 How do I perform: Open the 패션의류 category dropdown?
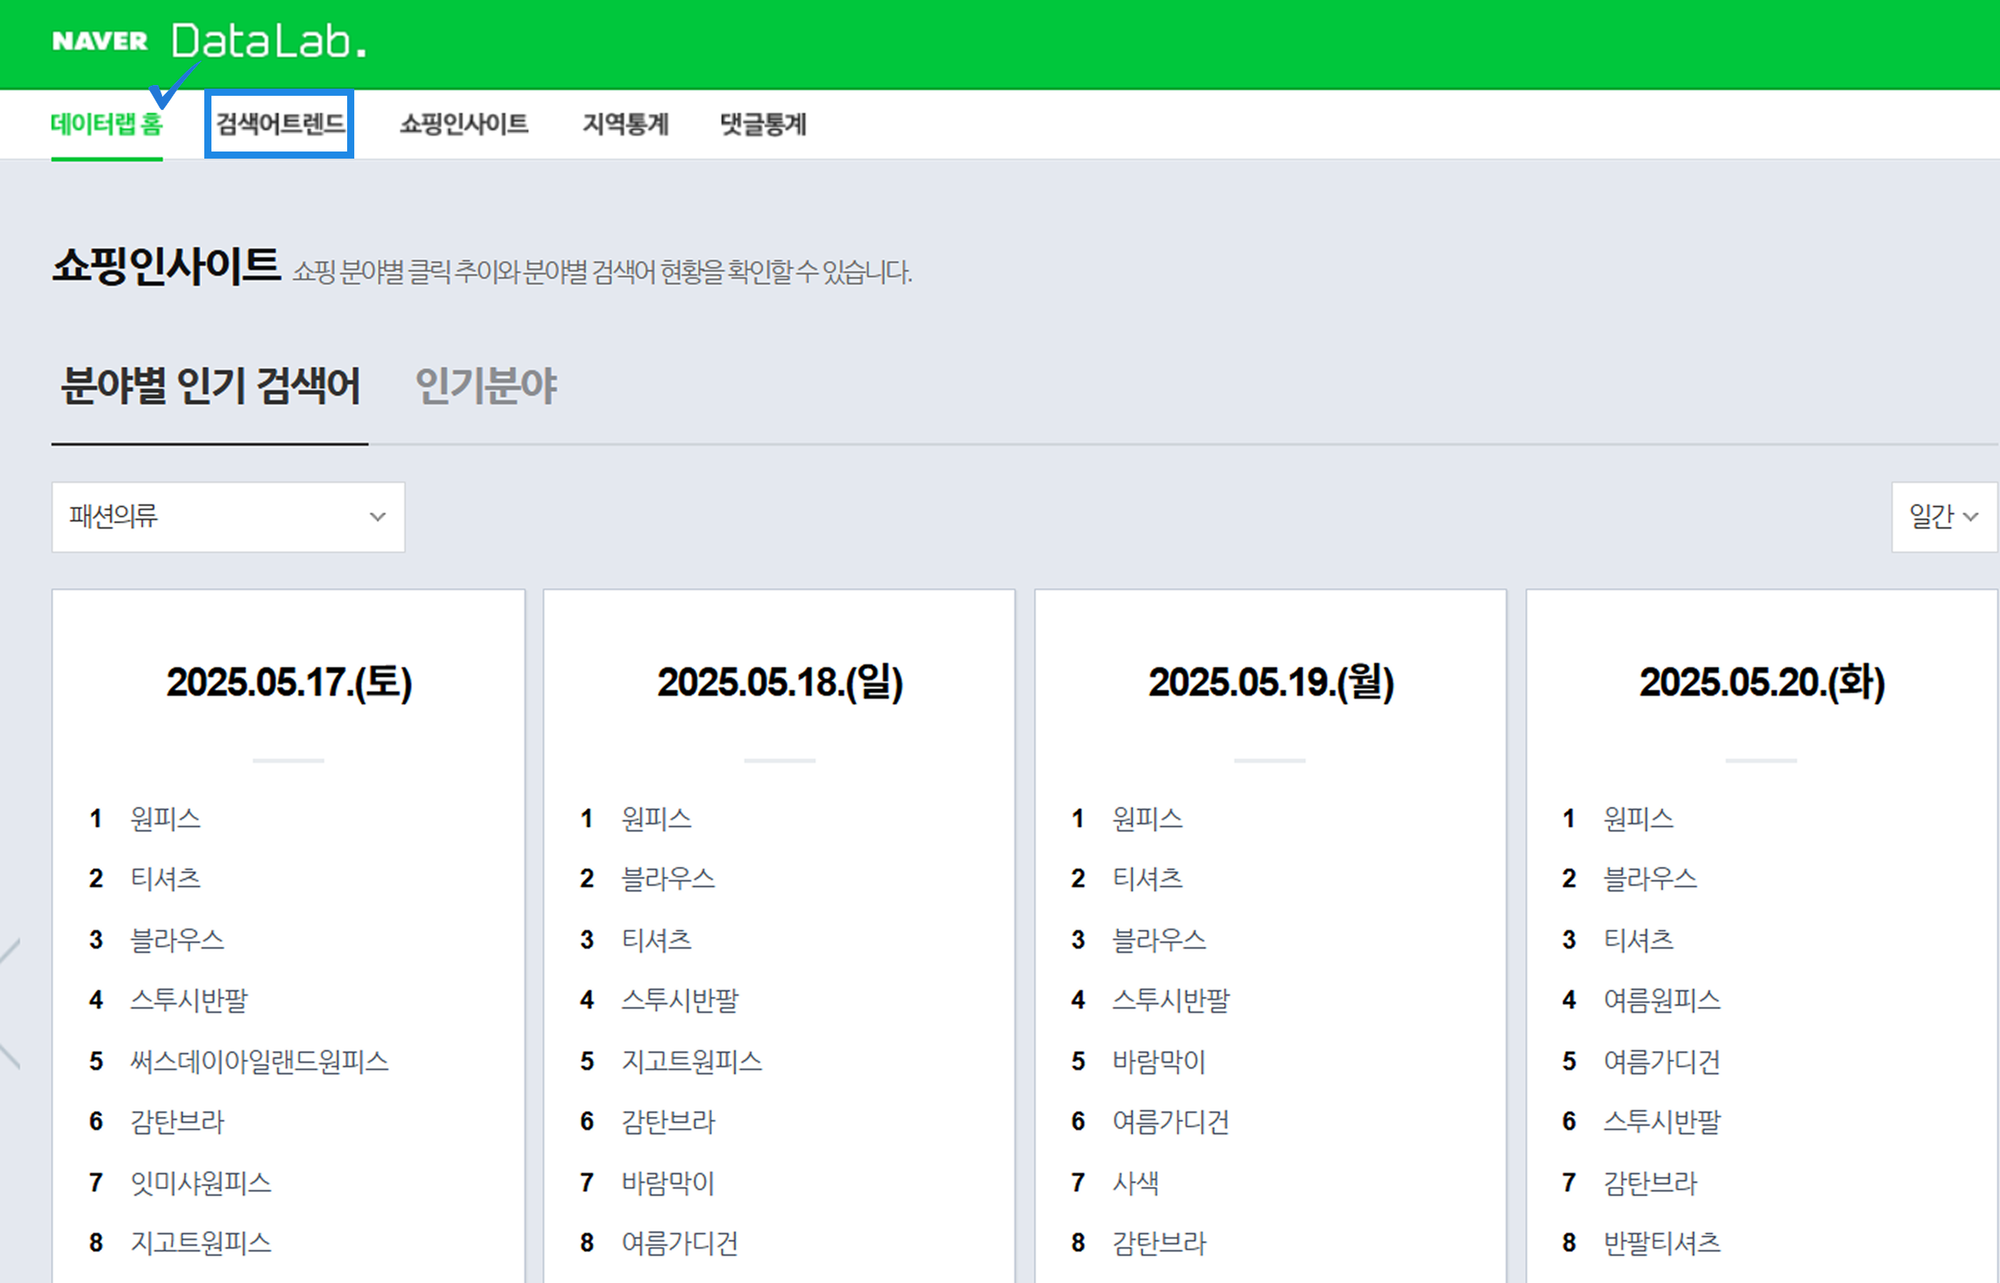(228, 517)
